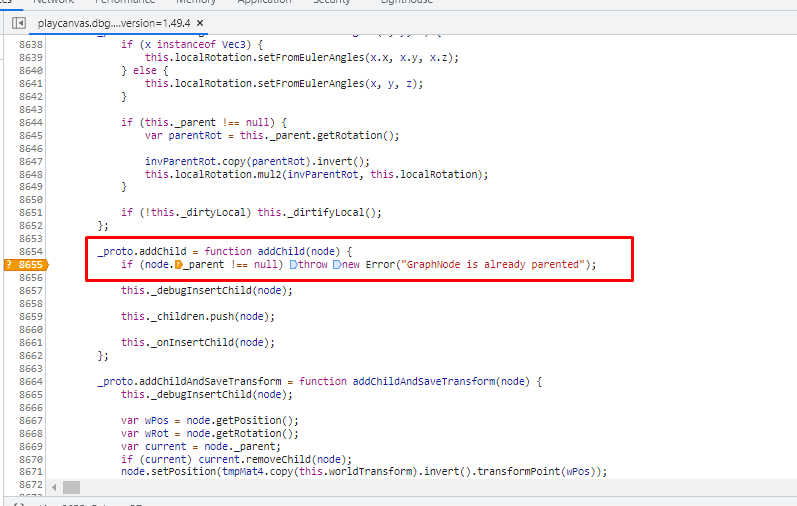Click the horizontal scrollbar thumb

[x=71, y=486]
